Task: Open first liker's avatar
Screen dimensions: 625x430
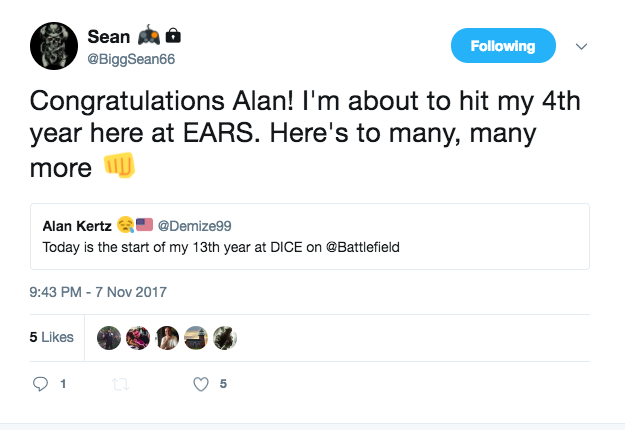Action: [109, 338]
